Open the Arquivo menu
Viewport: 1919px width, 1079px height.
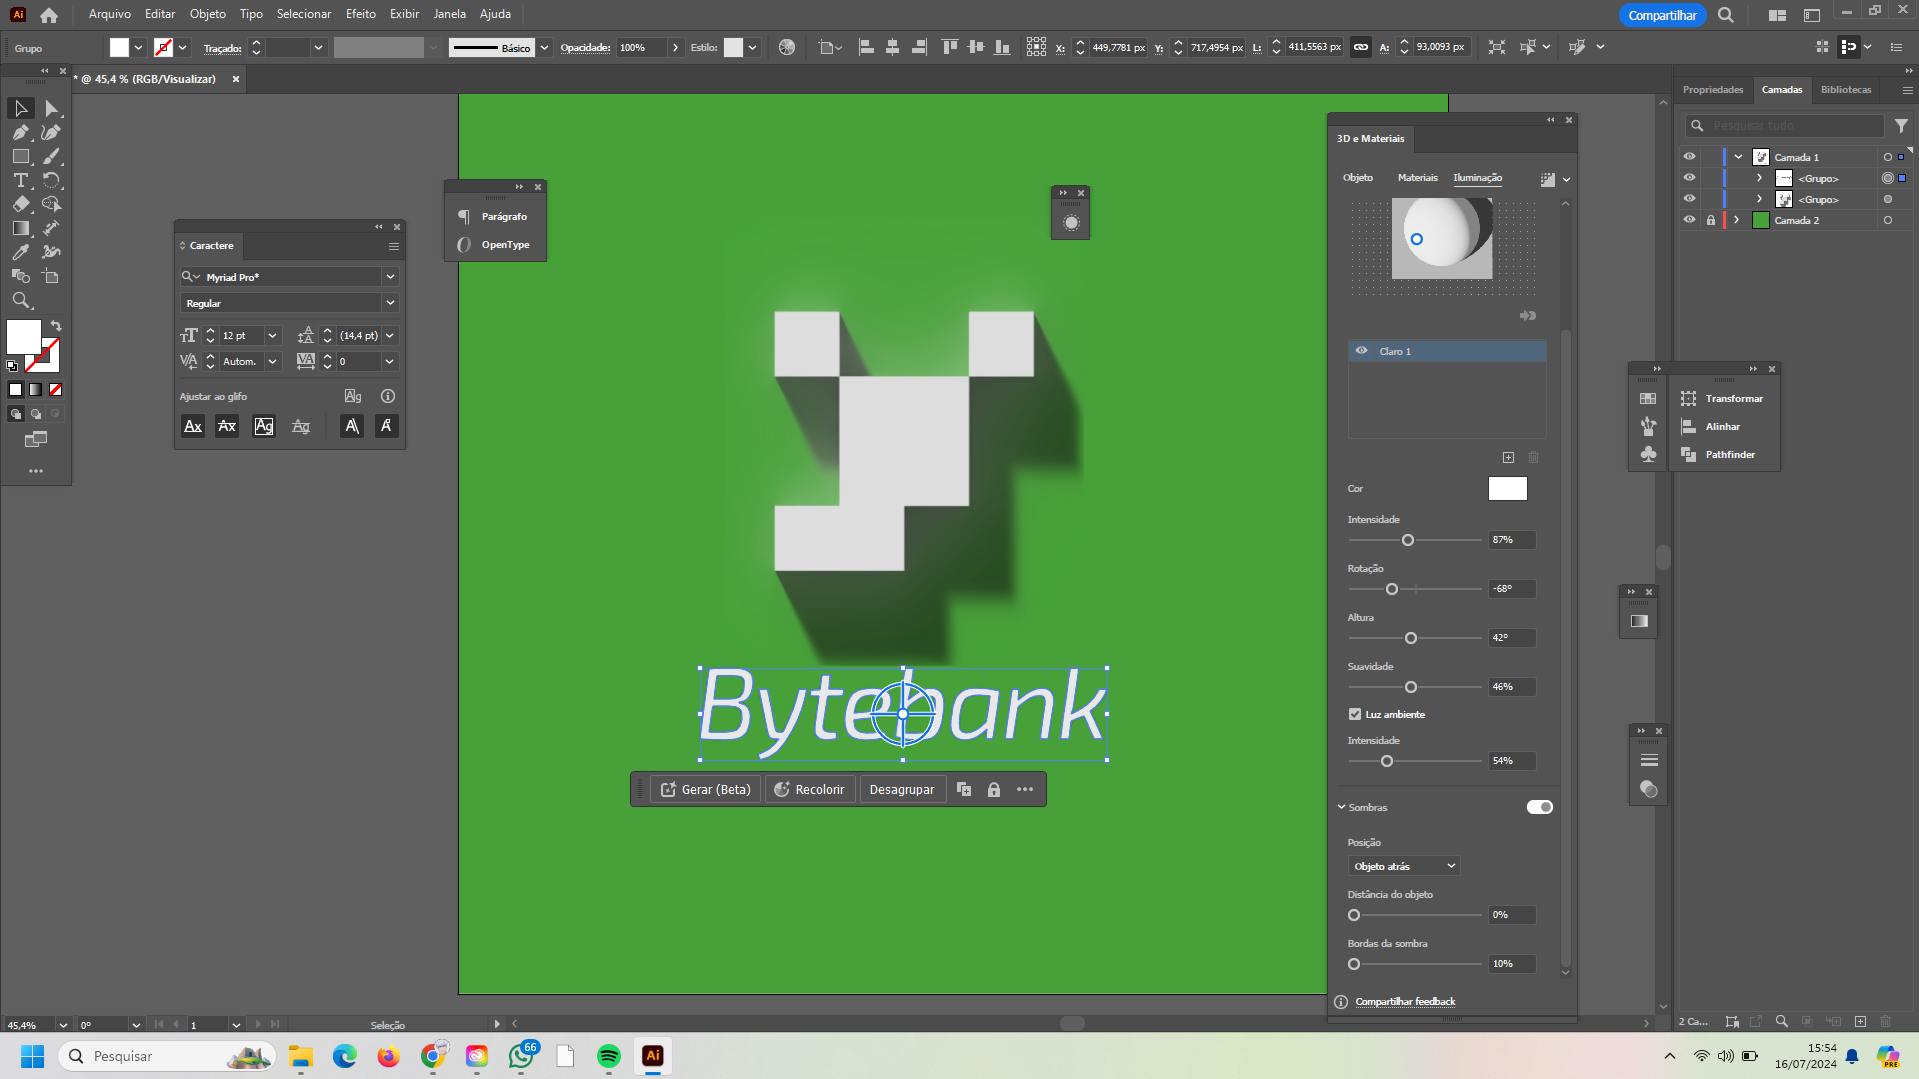(110, 14)
